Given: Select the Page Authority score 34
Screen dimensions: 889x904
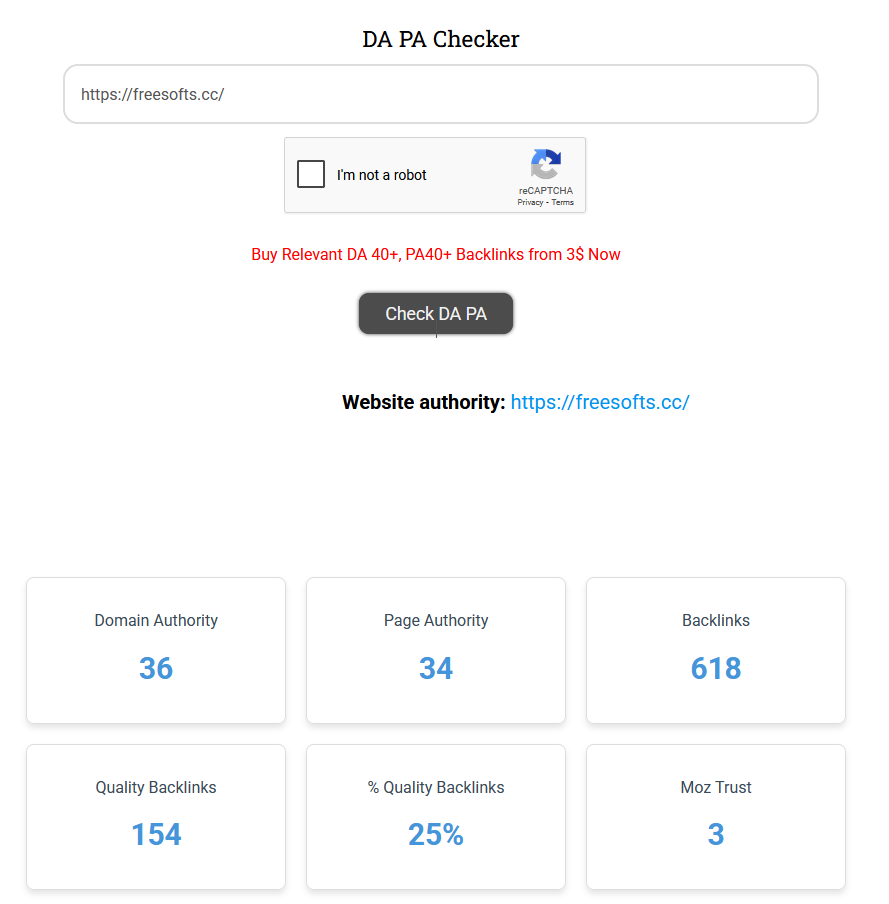Looking at the screenshot, I should [x=436, y=668].
